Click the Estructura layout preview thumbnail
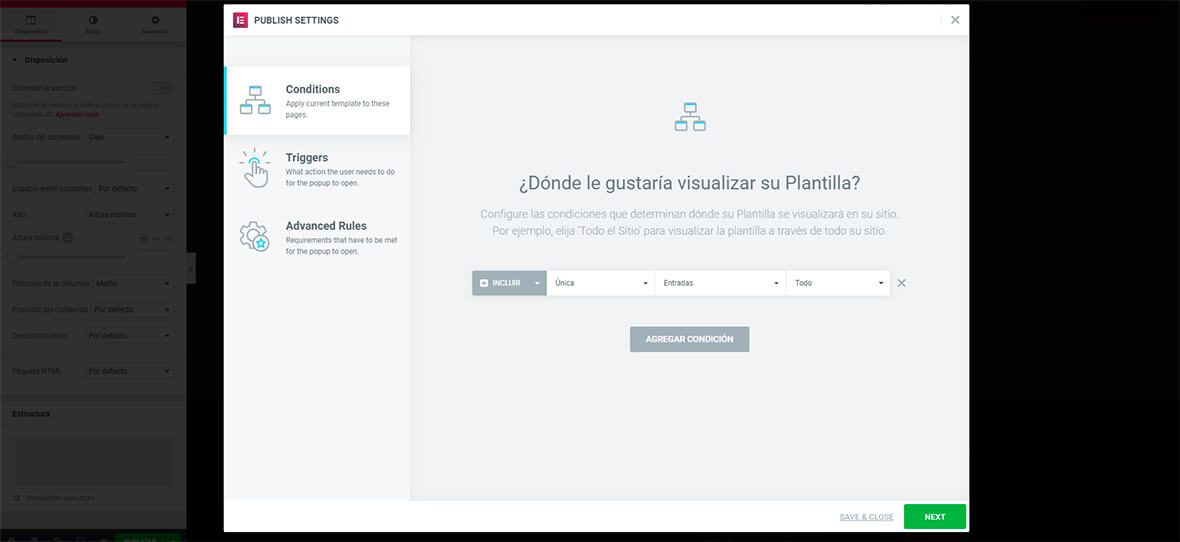The height and width of the screenshot is (542, 1180). (93, 461)
